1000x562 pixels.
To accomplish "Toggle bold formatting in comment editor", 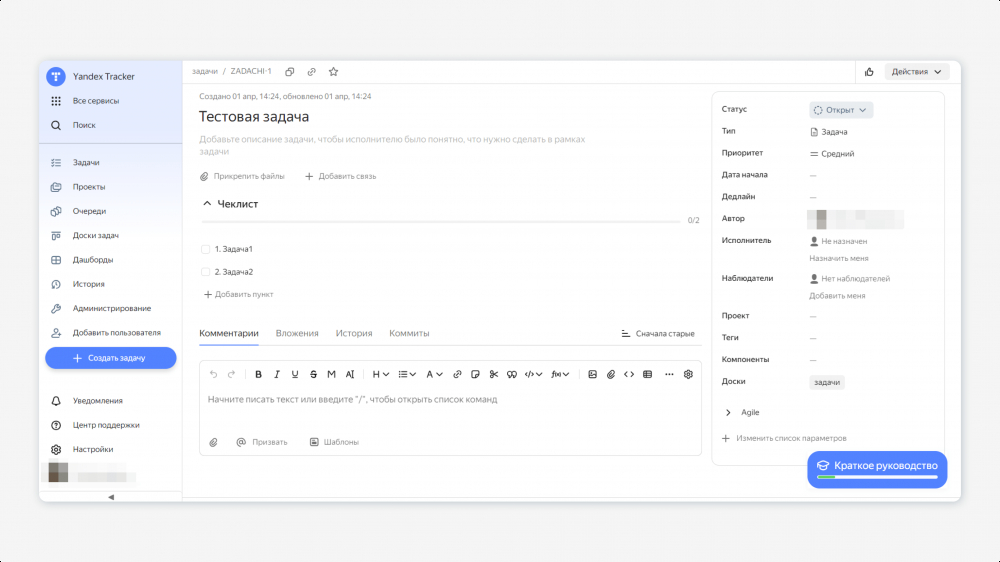I will tap(258, 374).
